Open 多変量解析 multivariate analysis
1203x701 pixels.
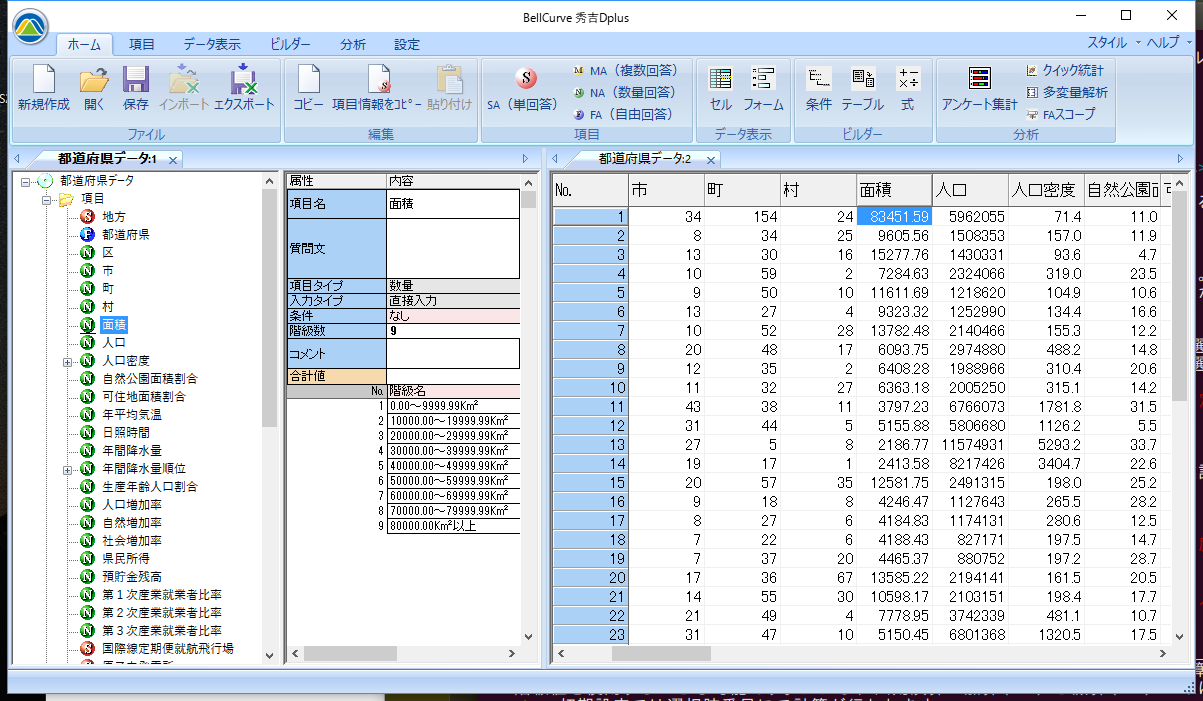coord(1066,92)
